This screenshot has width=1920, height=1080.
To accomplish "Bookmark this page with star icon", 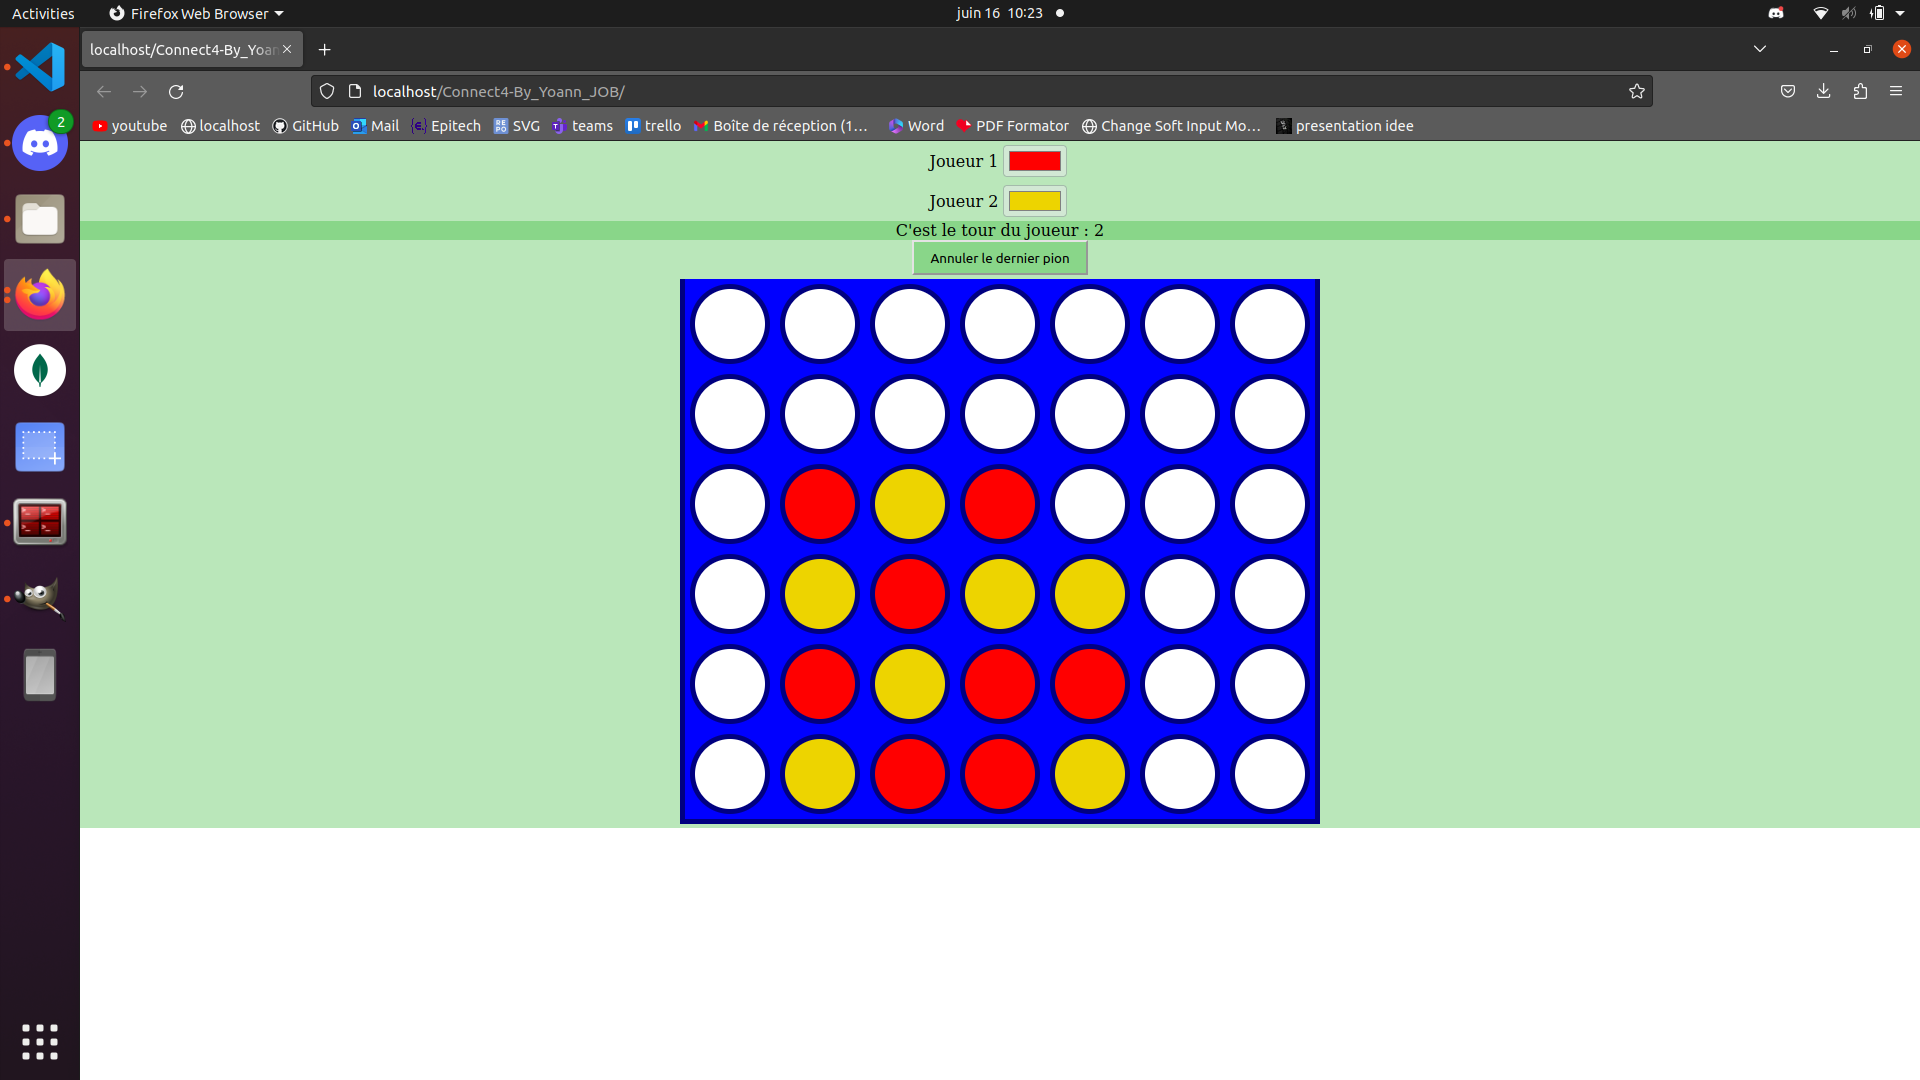I will tap(1637, 92).
